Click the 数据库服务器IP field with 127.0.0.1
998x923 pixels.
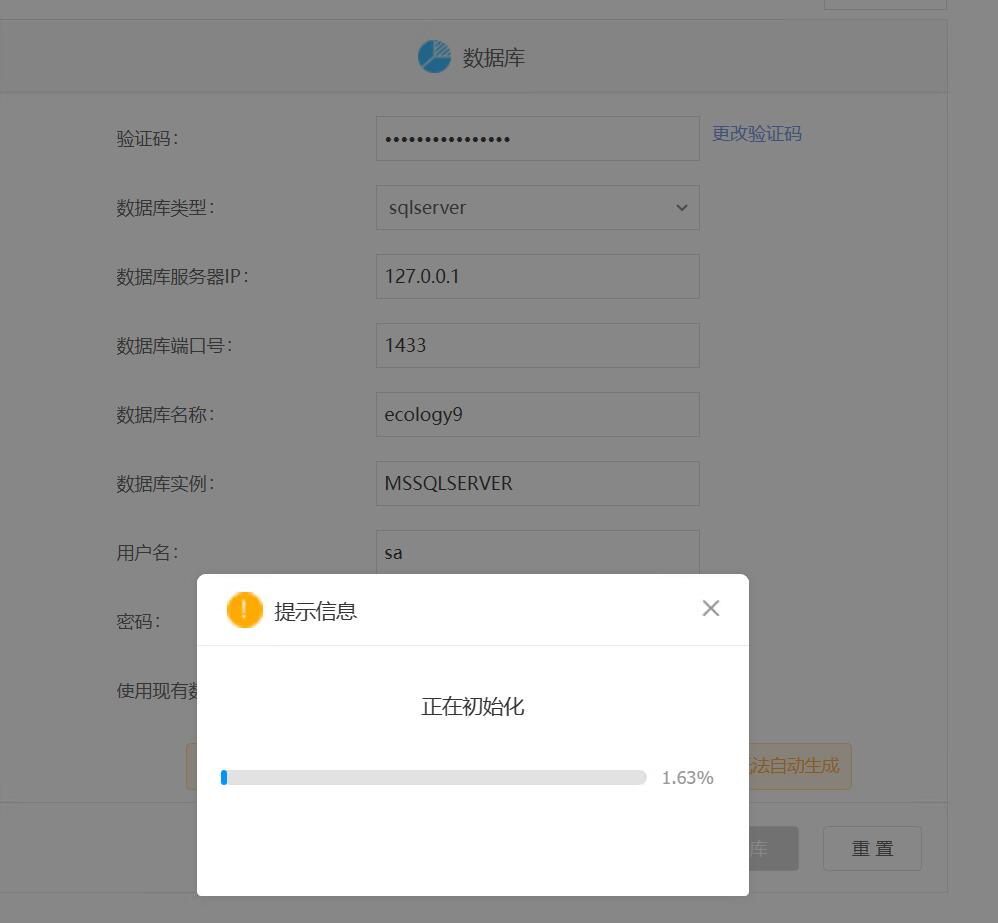point(537,277)
